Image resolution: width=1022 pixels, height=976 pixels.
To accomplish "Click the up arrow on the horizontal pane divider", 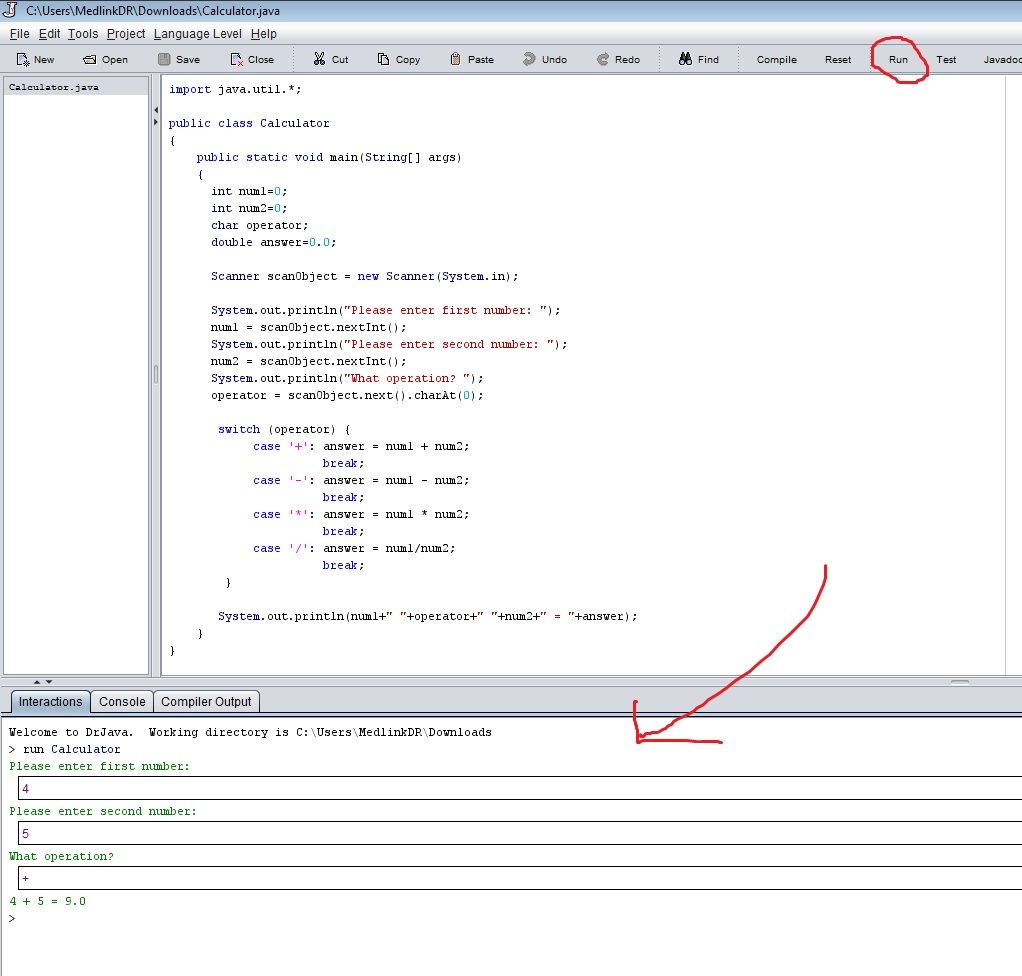I will (x=37, y=682).
